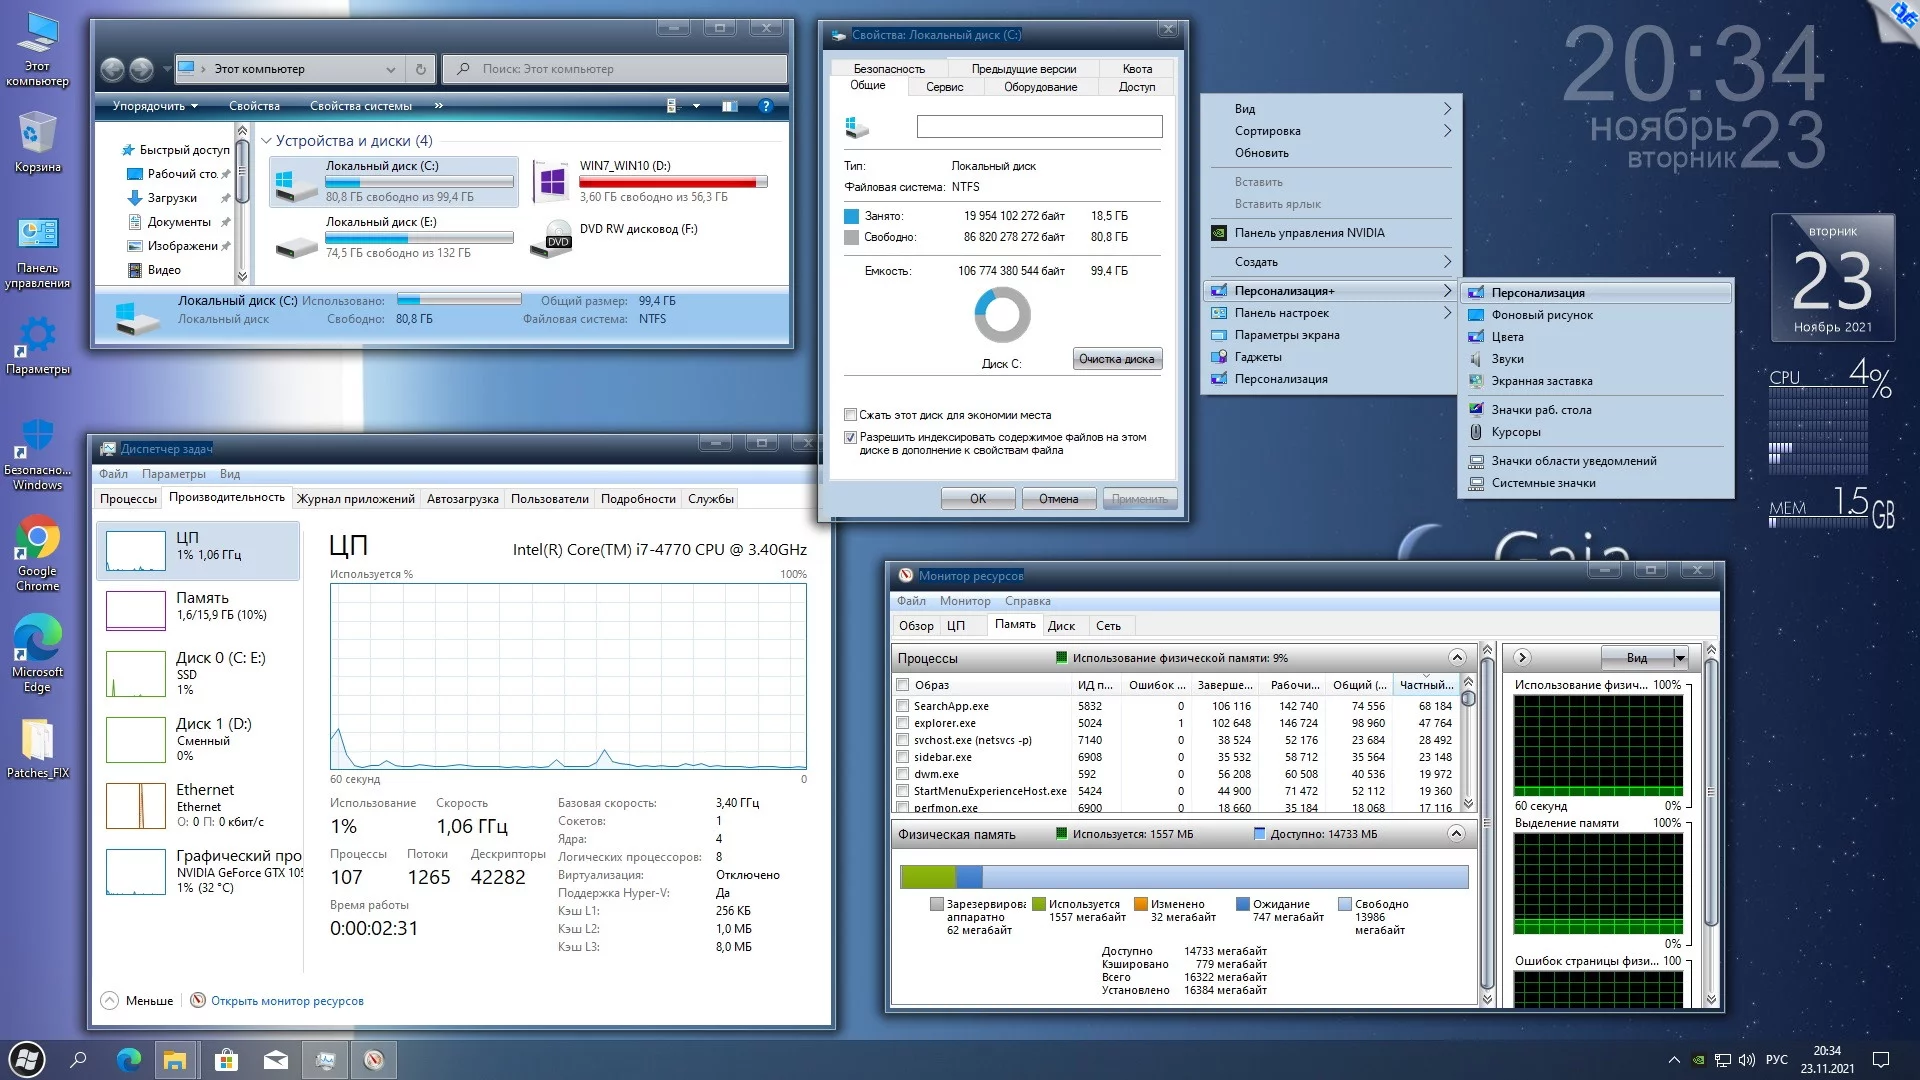Open the Recycle Bin (Корзина) desktop icon

tap(37, 135)
